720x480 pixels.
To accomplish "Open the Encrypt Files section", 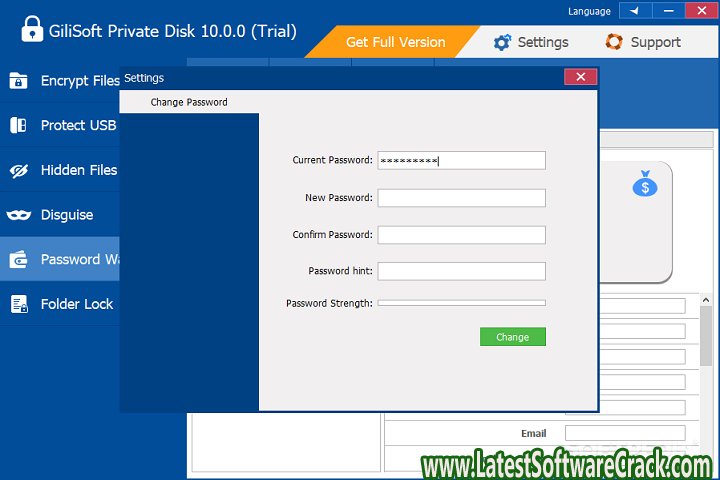I will coord(60,81).
